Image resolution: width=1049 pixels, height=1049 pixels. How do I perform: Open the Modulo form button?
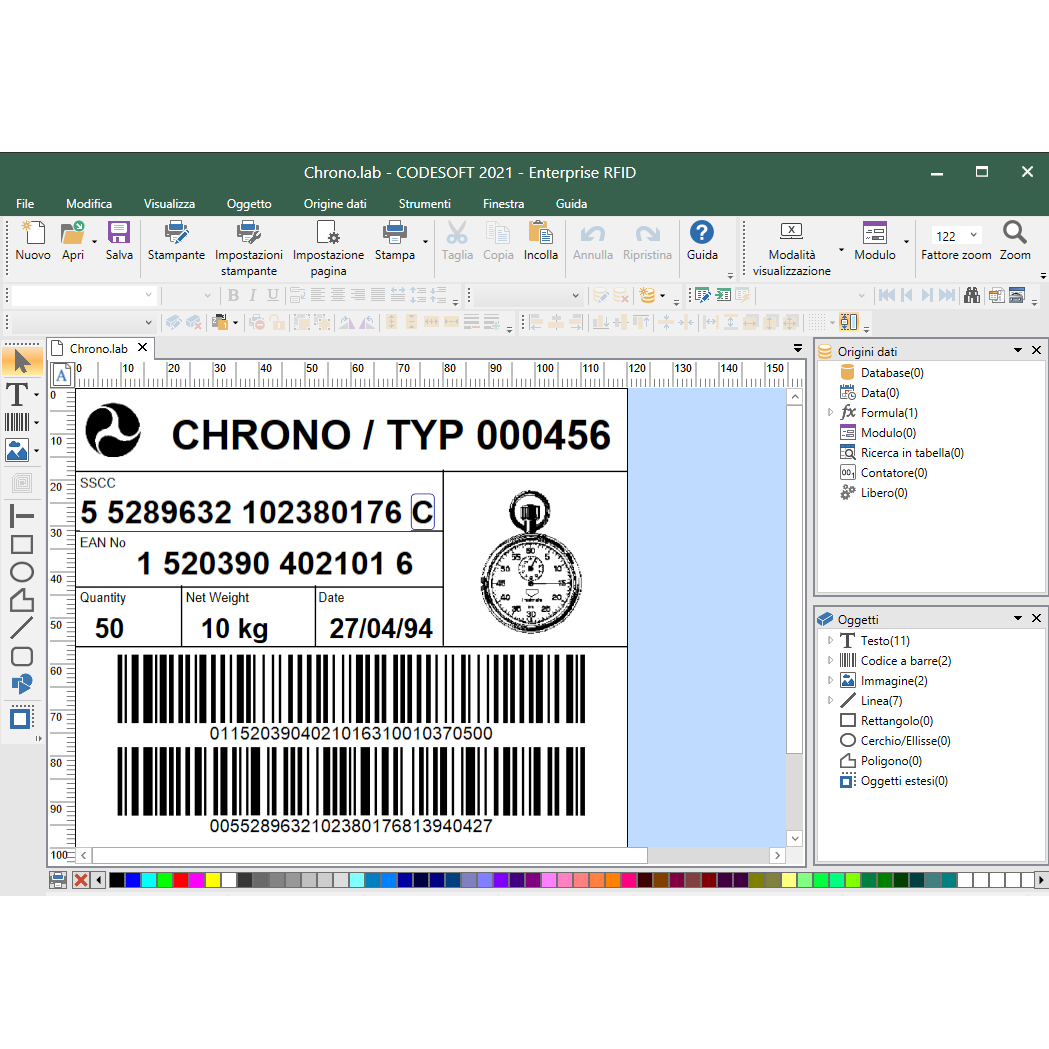pos(874,242)
